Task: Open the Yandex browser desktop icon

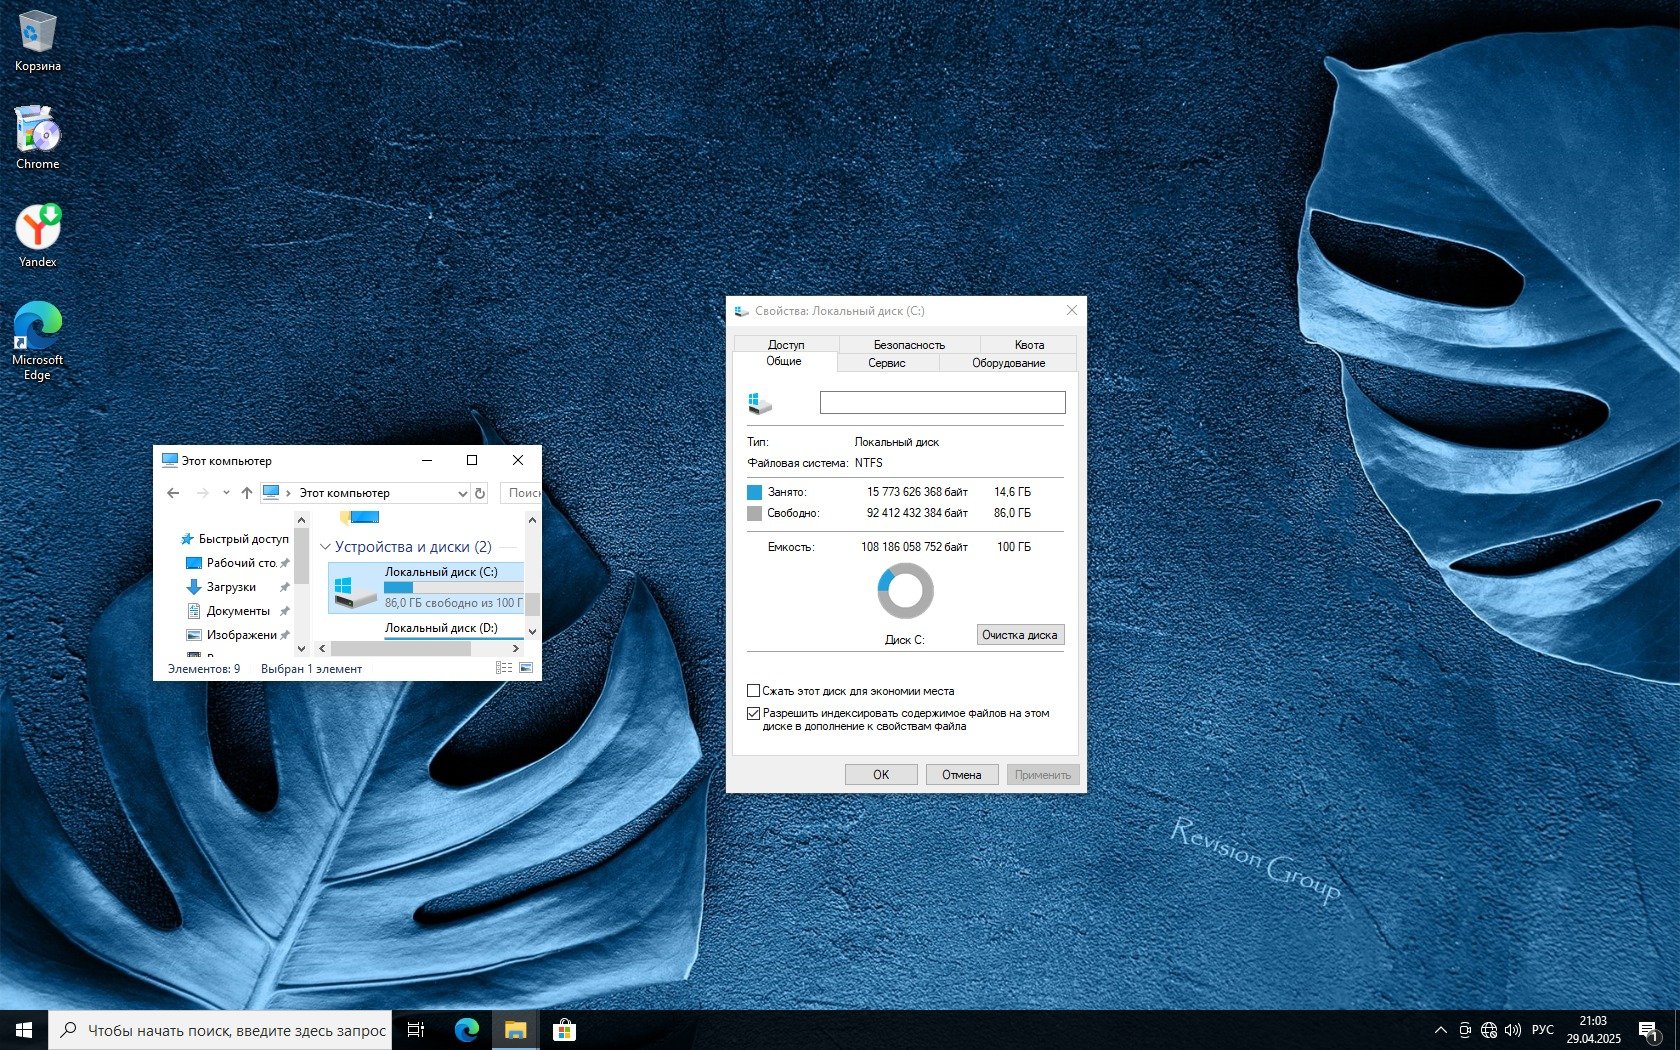Action: [37, 228]
